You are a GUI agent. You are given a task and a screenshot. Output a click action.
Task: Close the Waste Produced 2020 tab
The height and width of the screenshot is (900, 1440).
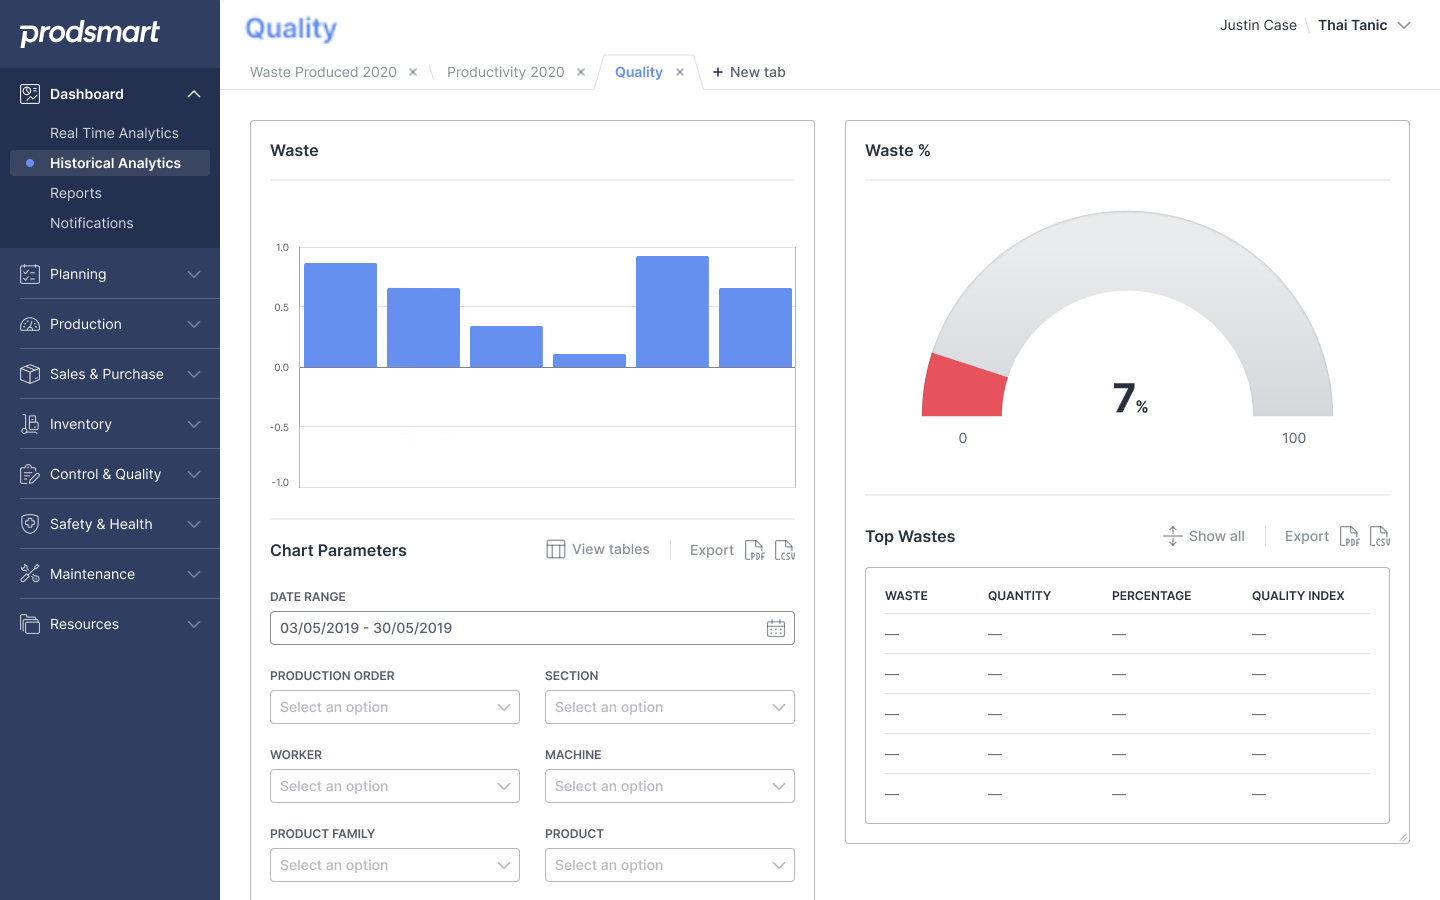coord(413,72)
